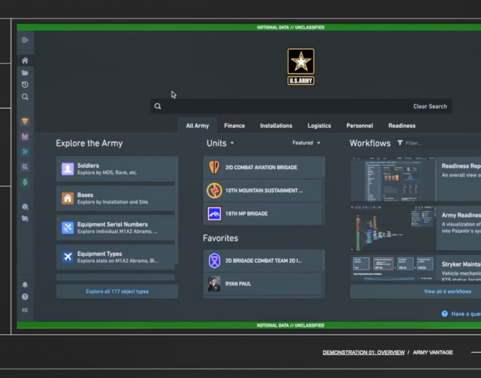Expand the Units dropdown

tap(220, 143)
